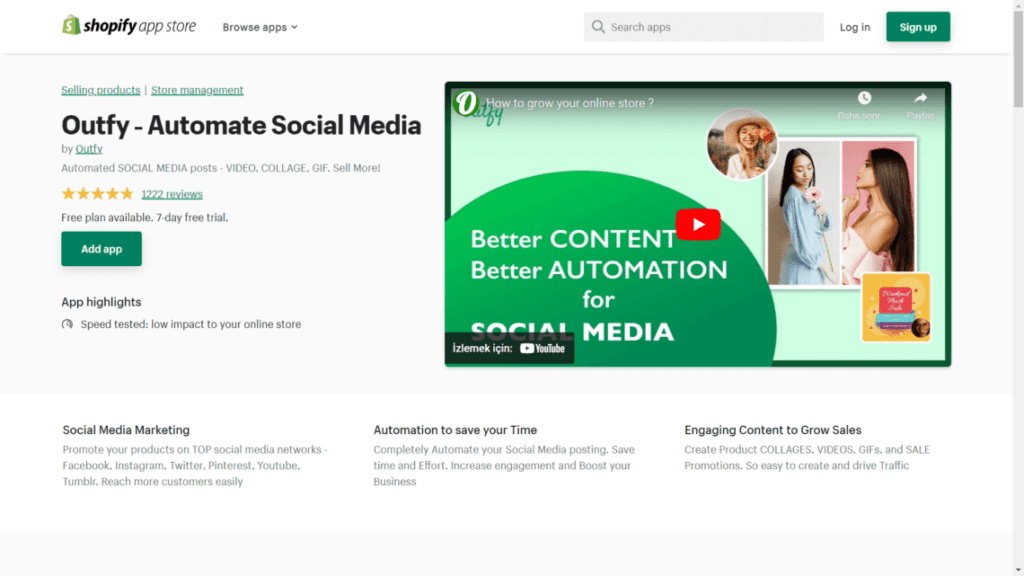Click the YouTube logo on video

pyautogui.click(x=543, y=349)
